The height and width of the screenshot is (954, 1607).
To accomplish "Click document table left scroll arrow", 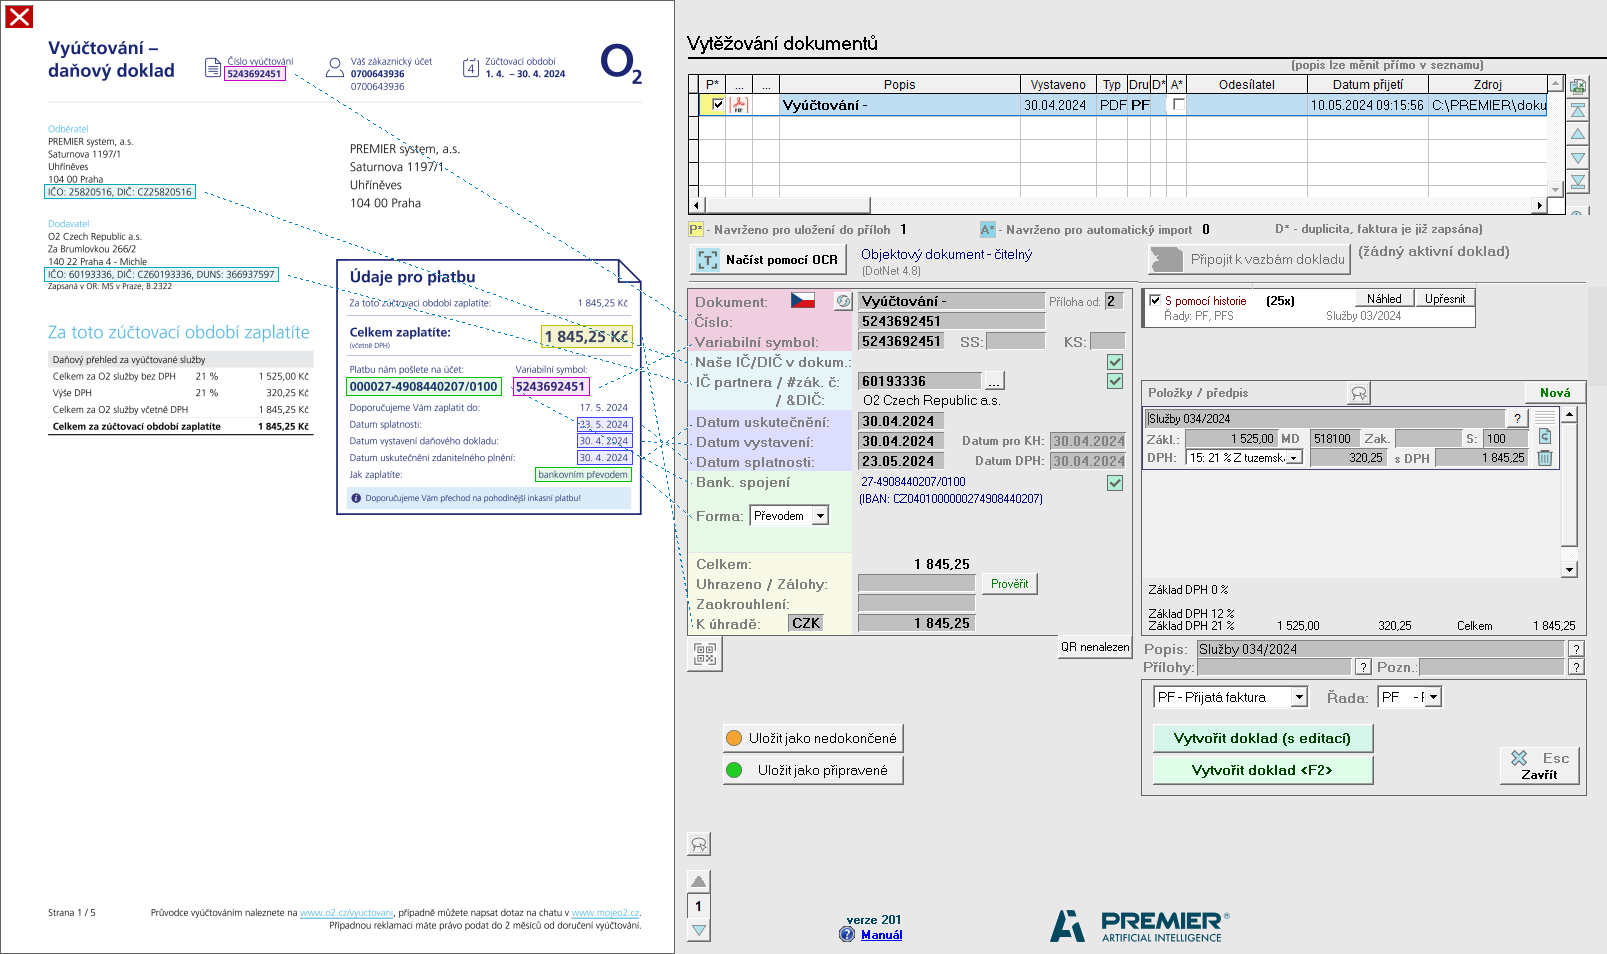I will coord(697,205).
